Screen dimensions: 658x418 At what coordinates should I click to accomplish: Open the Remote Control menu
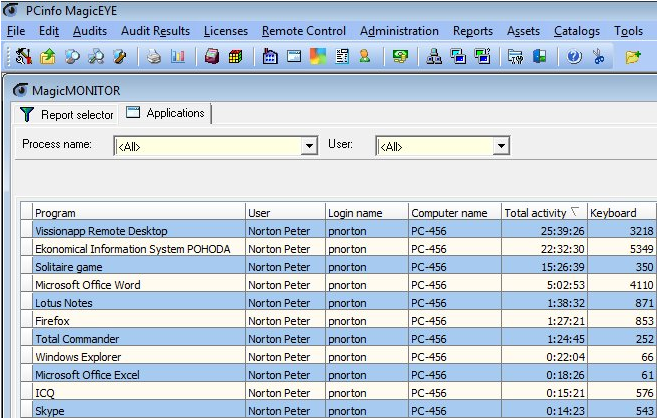[x=304, y=31]
